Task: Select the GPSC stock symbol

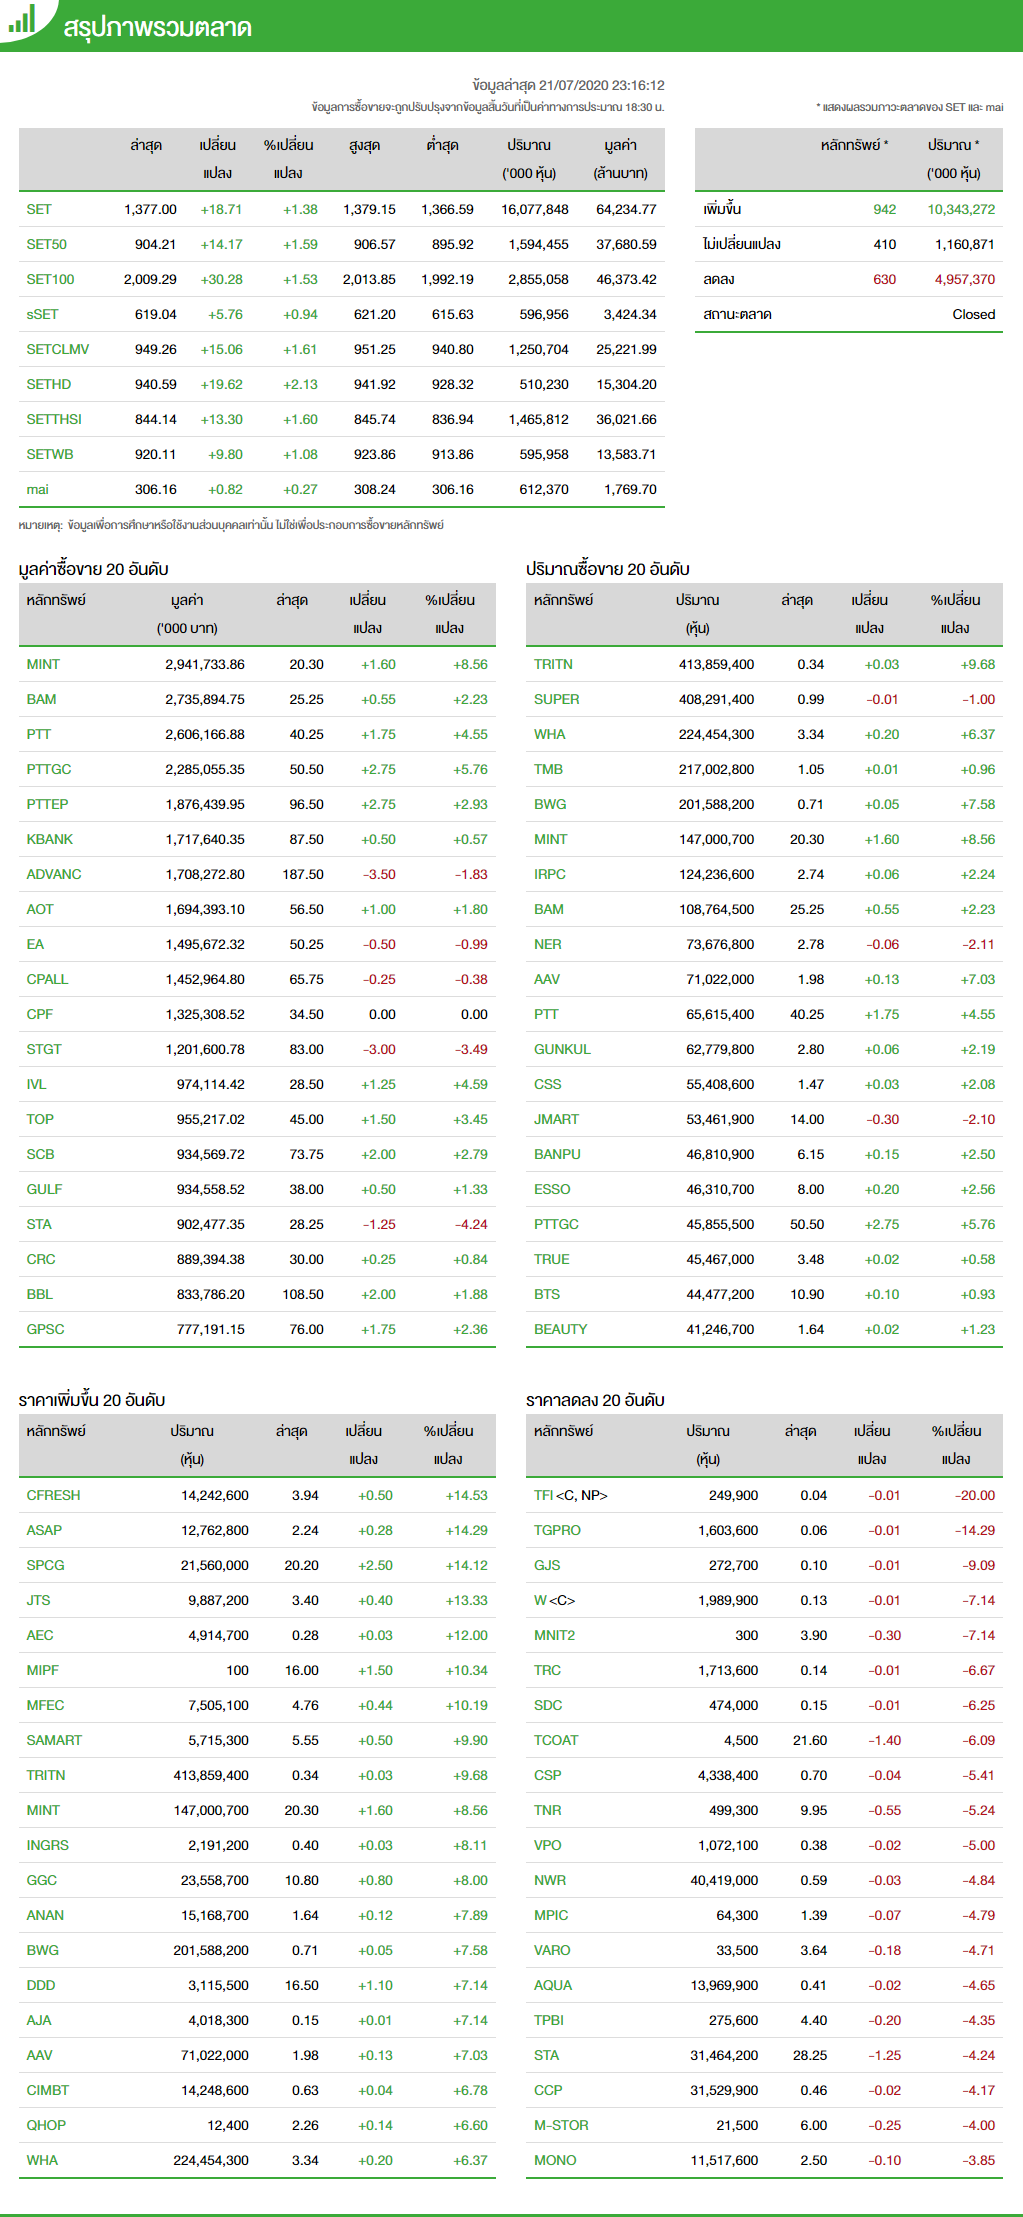Action: (x=45, y=1329)
